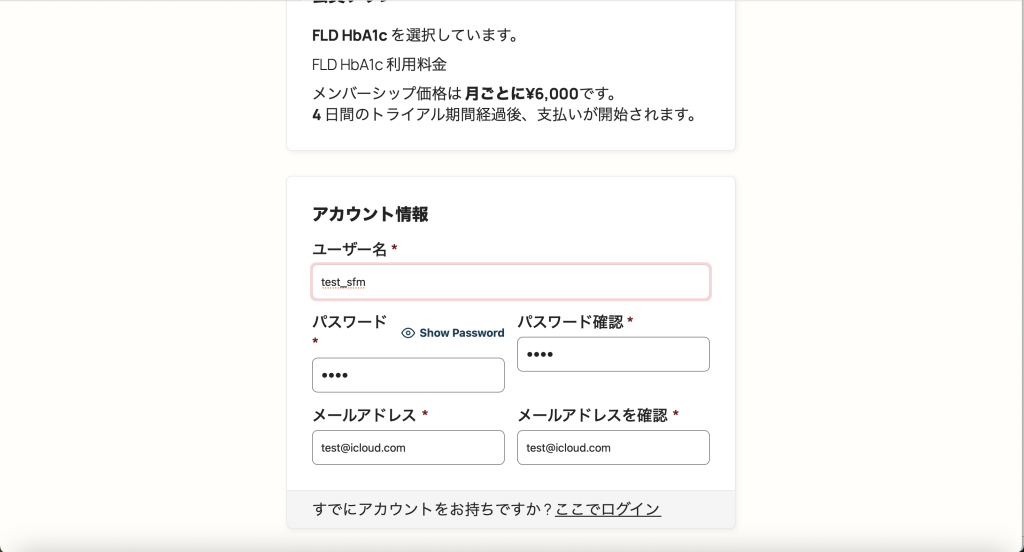This screenshot has width=1024, height=552.
Task: Click into the パスワード input field
Action: pyautogui.click(x=408, y=375)
